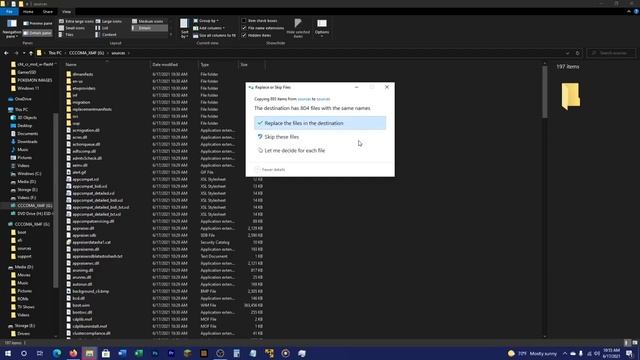This screenshot has width=640, height=360.
Task: Switch to the Share ribbon tab
Action: (x=48, y=12)
